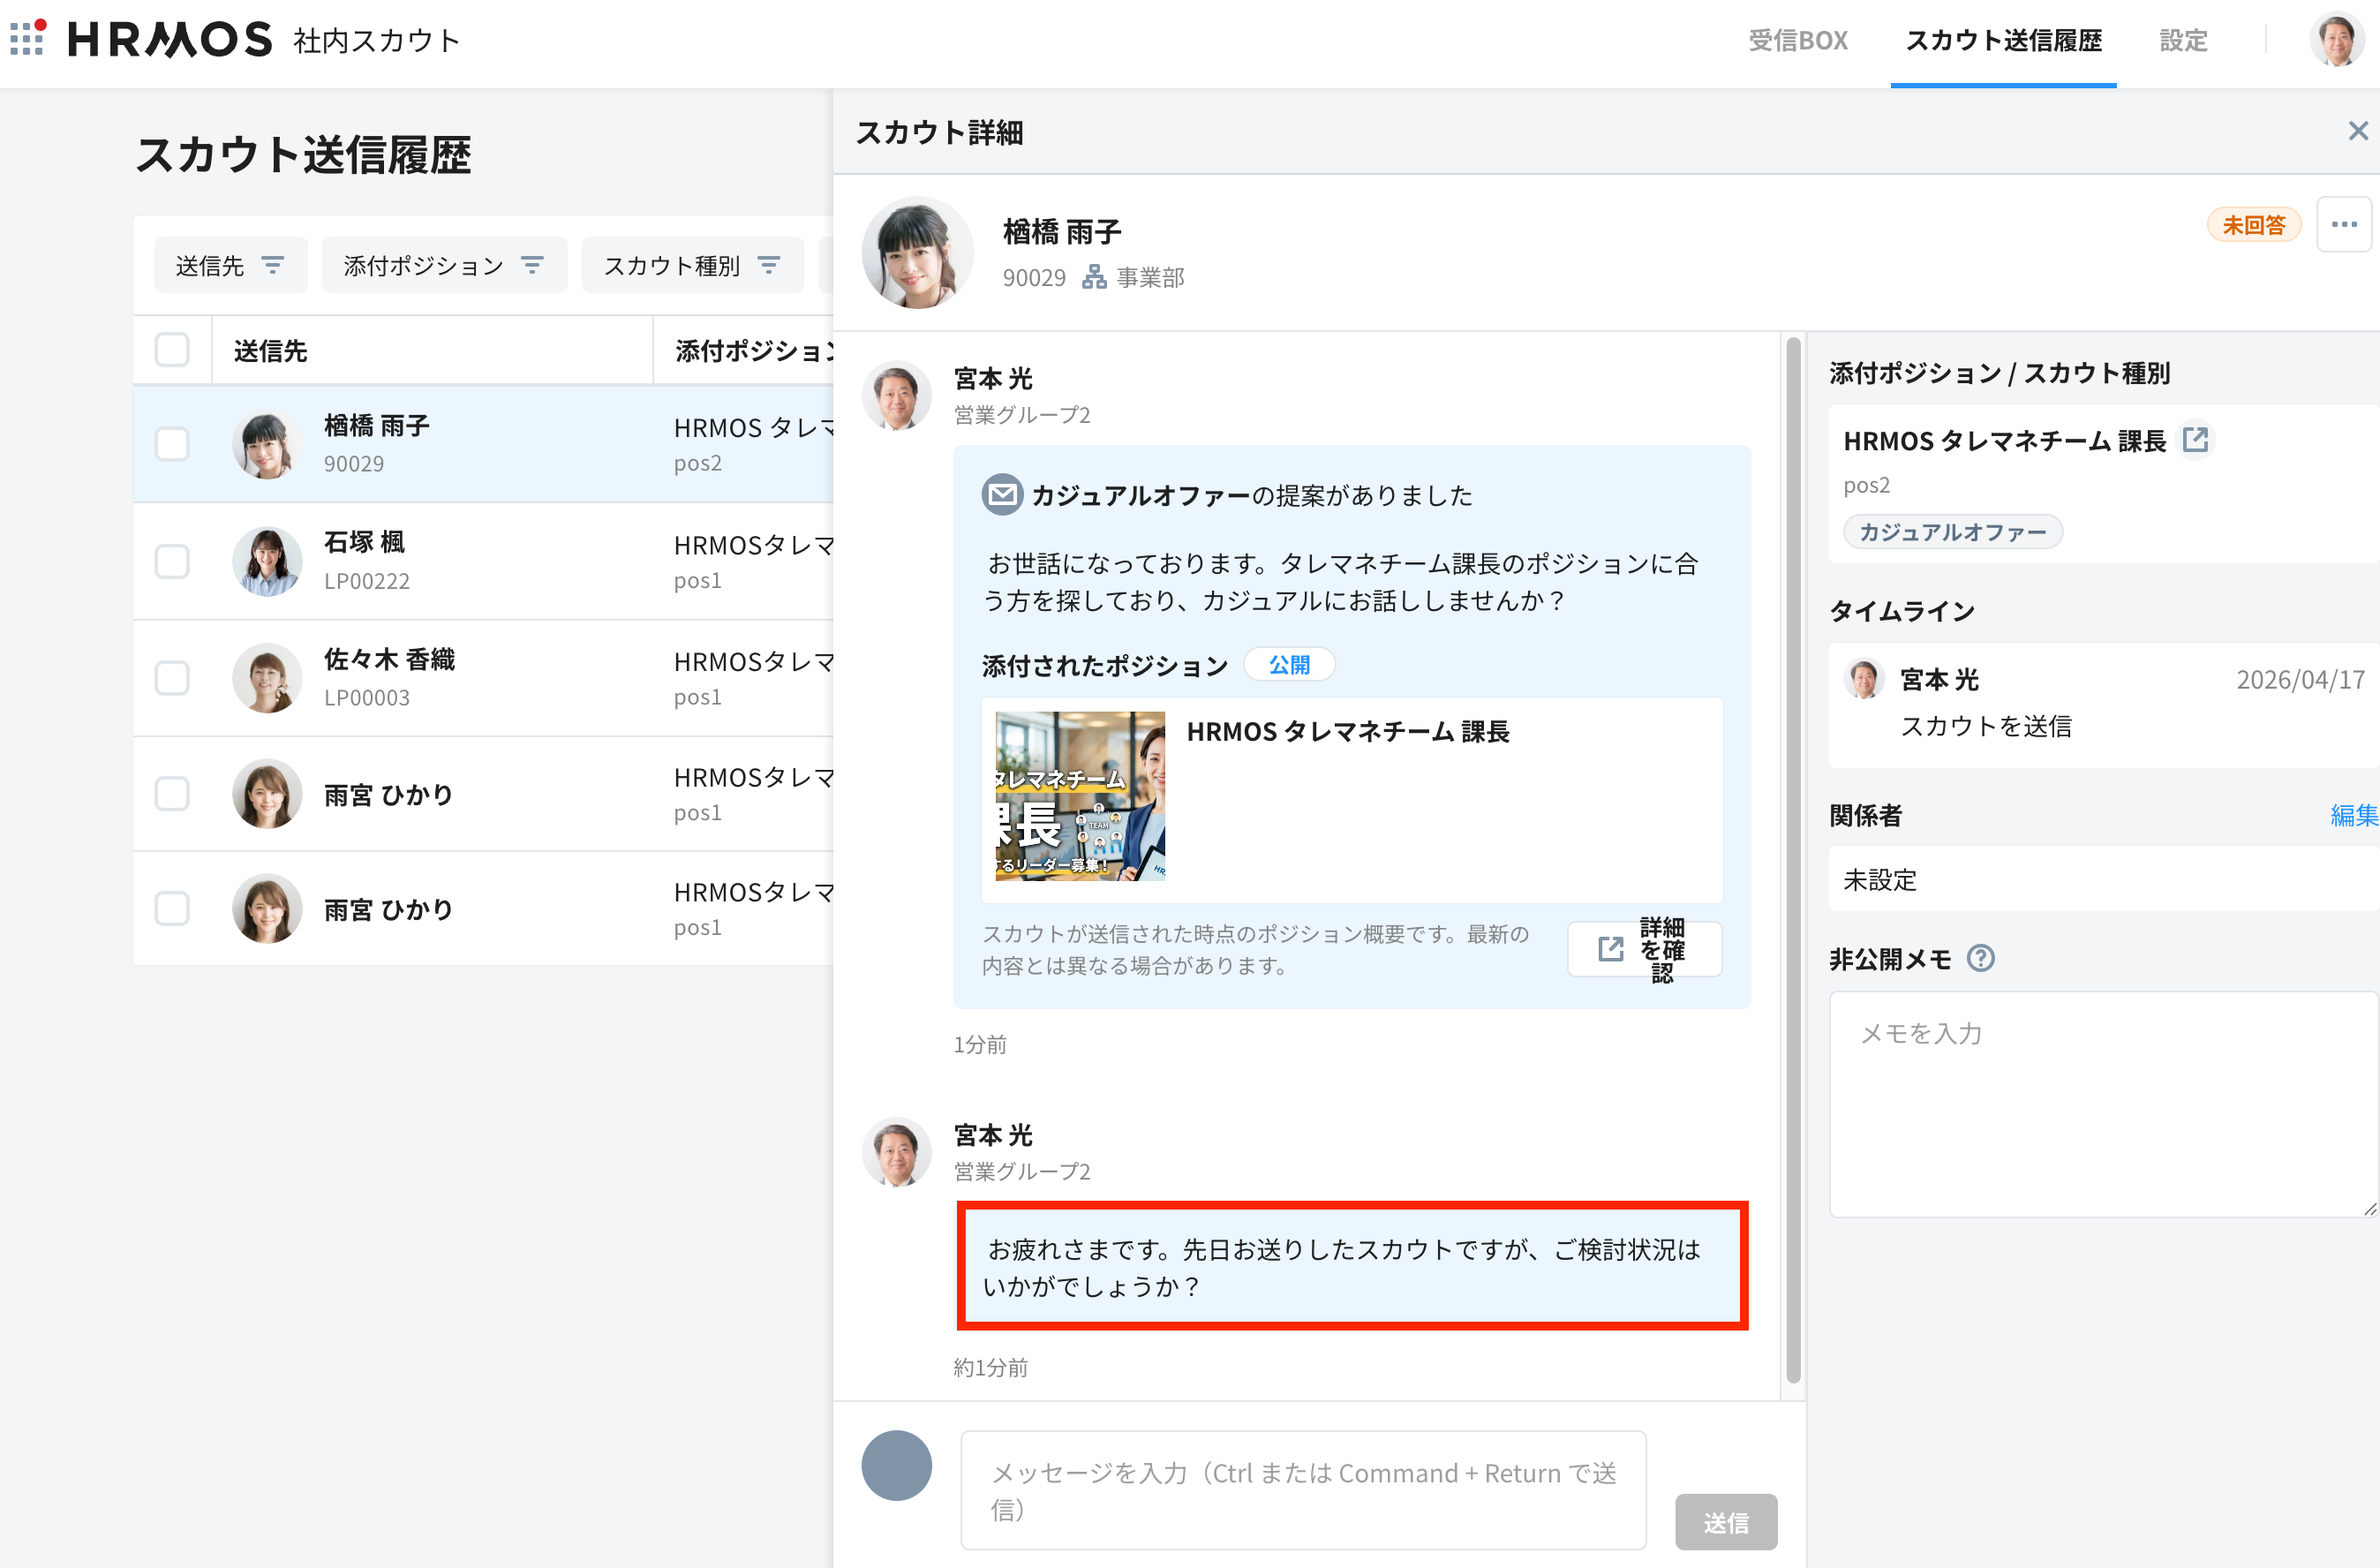
Task: Focus the 非公開メモ text area
Action: pyautogui.click(x=2104, y=1104)
